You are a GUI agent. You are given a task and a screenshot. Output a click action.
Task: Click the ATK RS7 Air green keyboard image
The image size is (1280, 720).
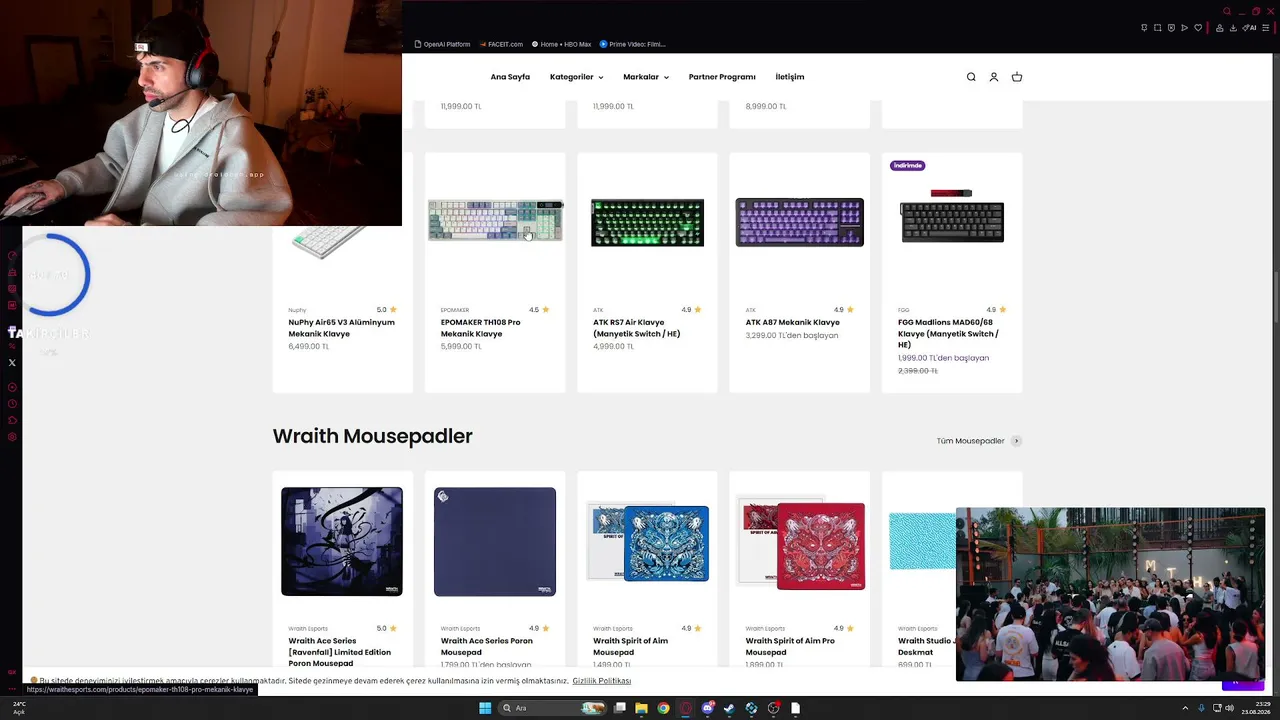coord(647,222)
